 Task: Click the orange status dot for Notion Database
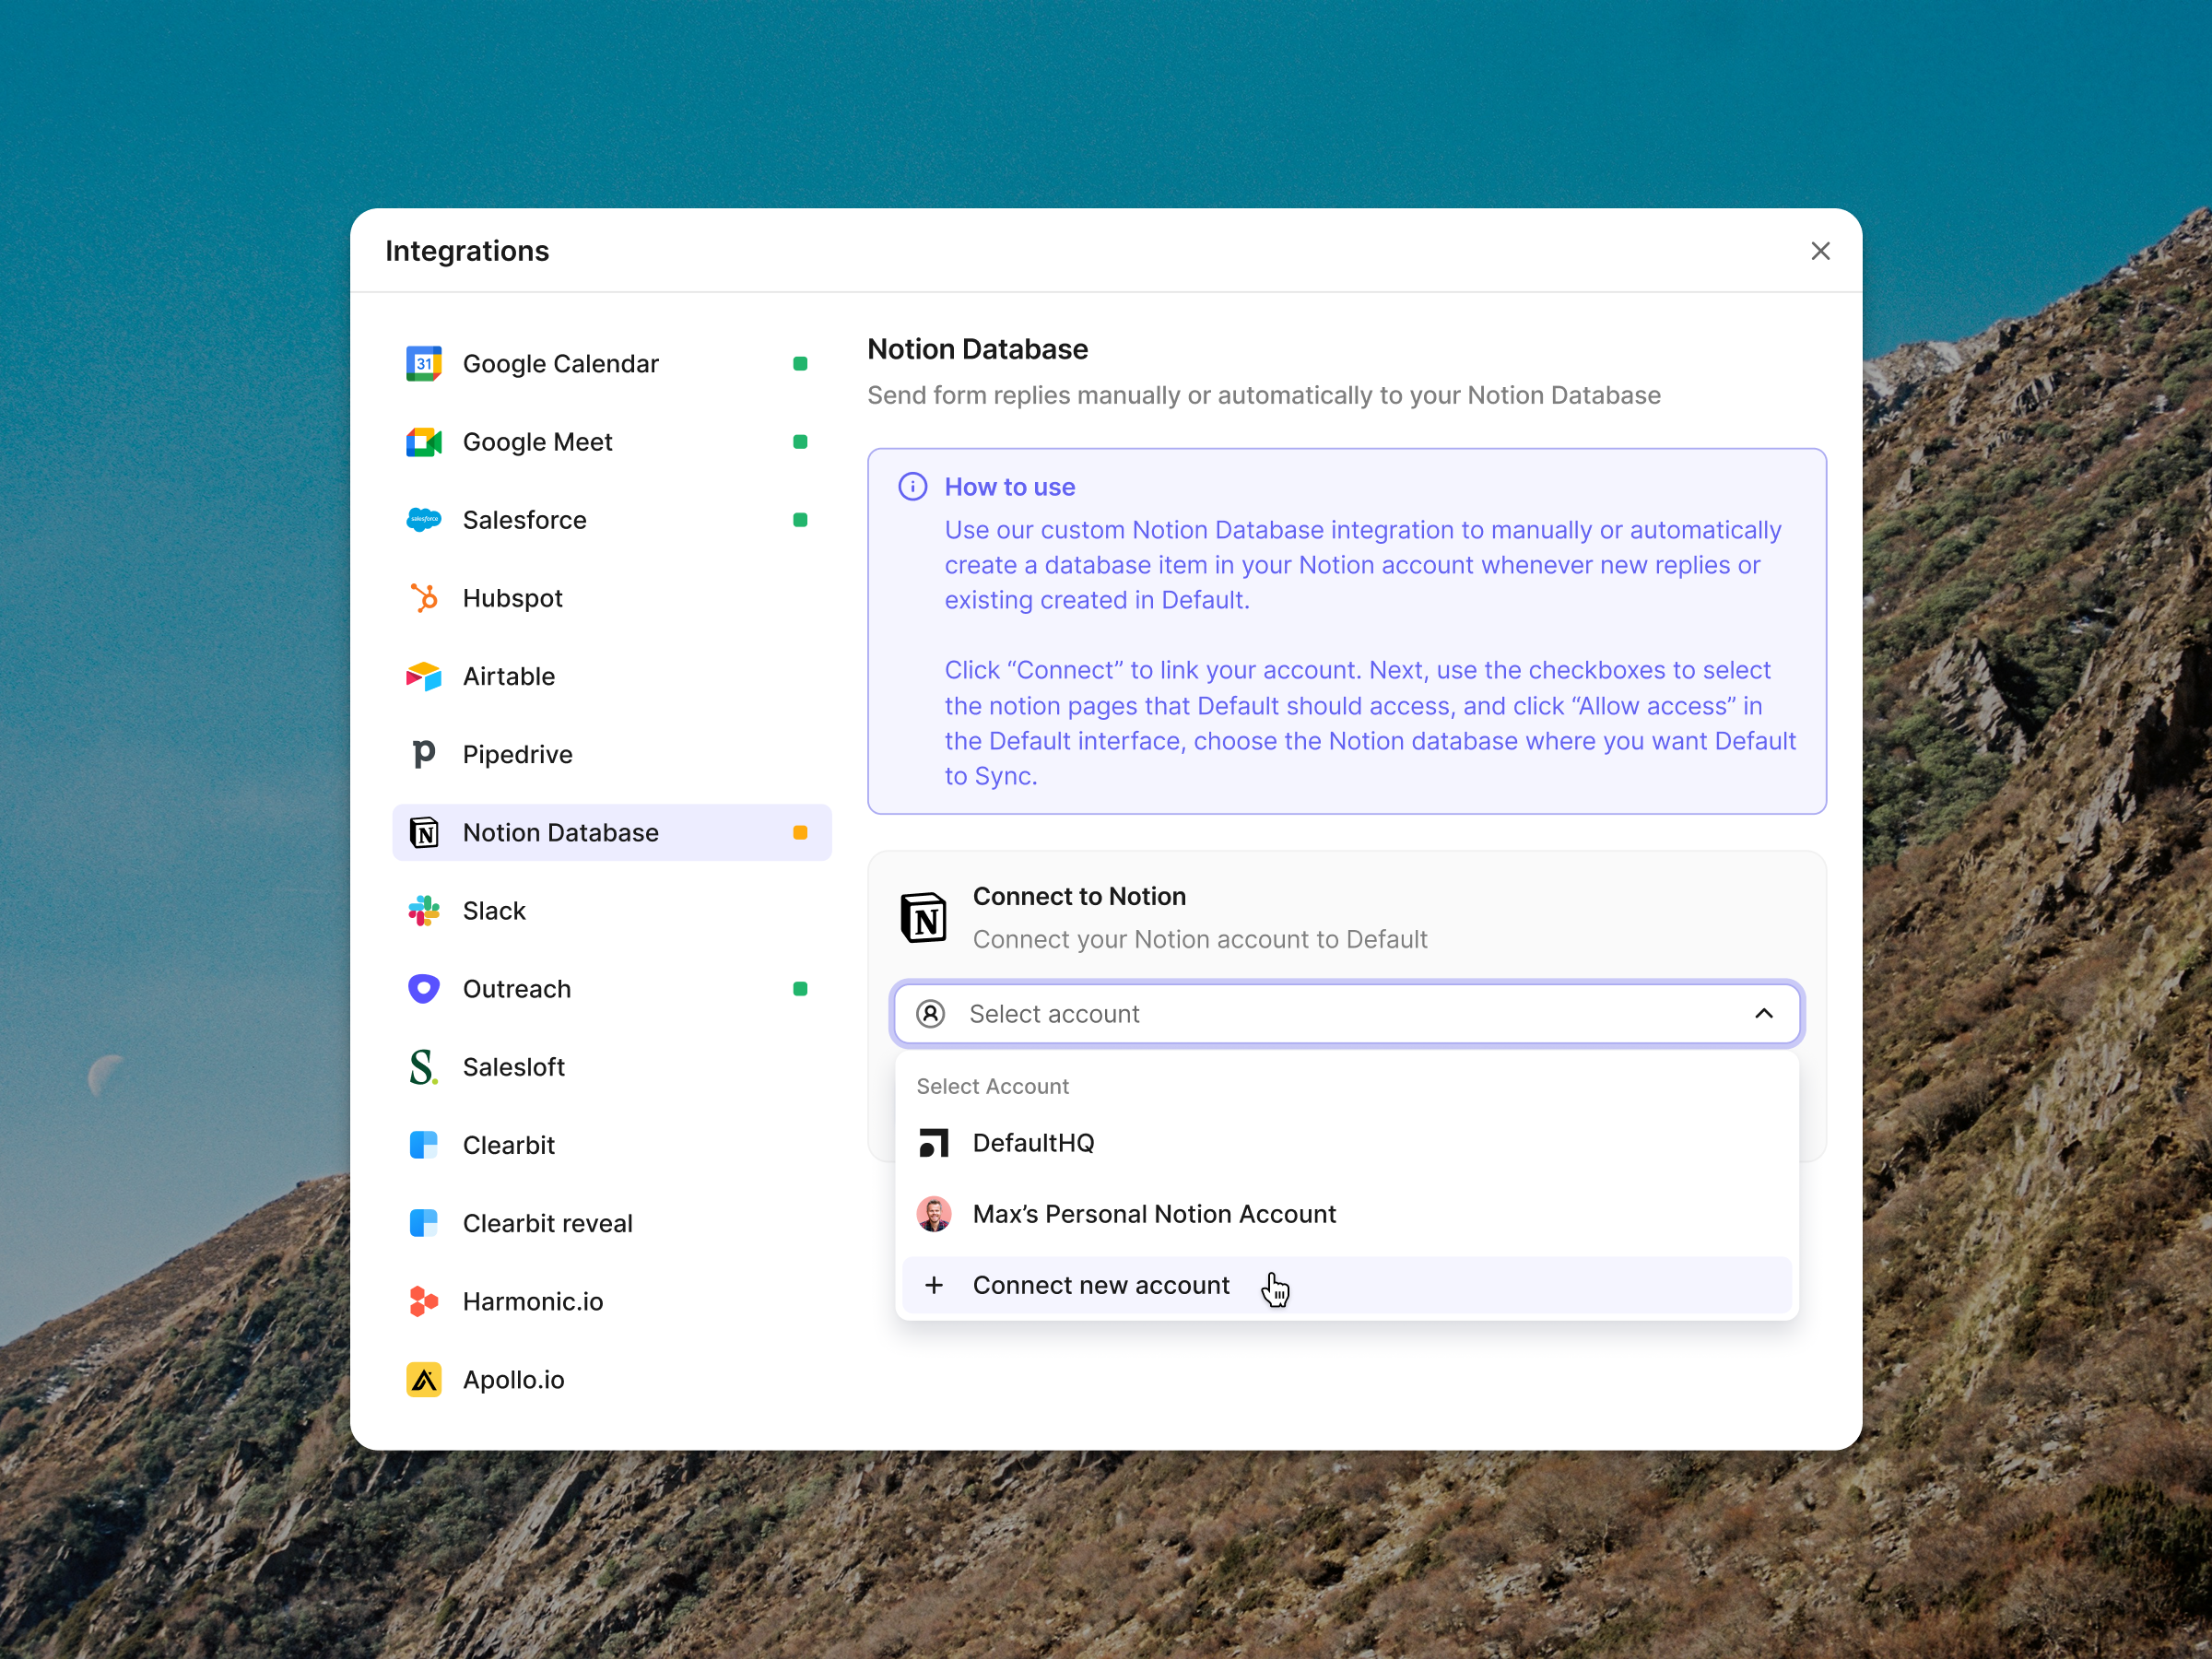click(x=799, y=833)
